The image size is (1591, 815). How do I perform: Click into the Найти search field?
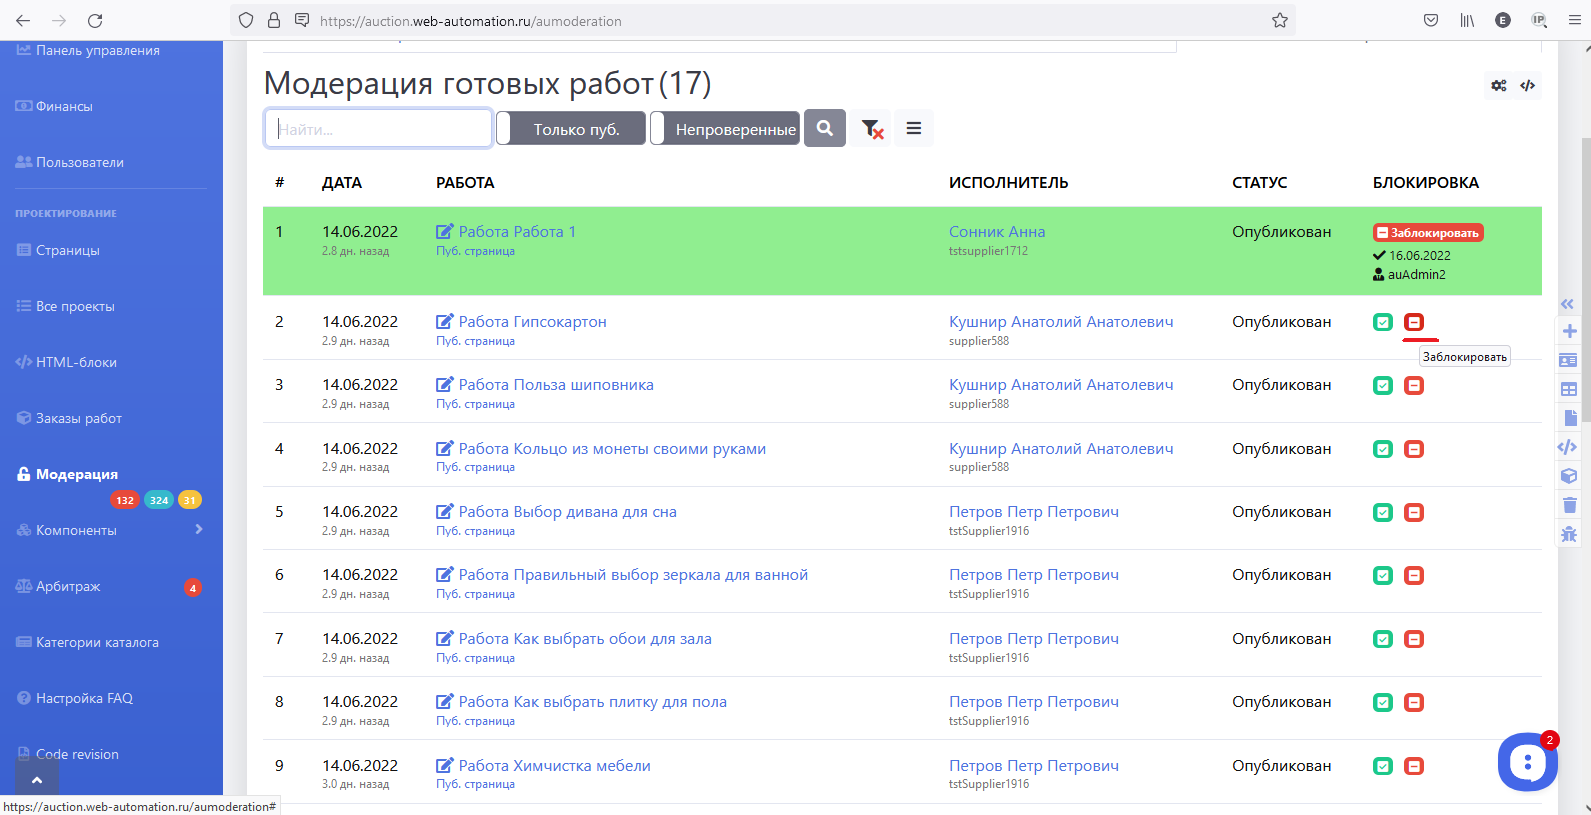[378, 129]
